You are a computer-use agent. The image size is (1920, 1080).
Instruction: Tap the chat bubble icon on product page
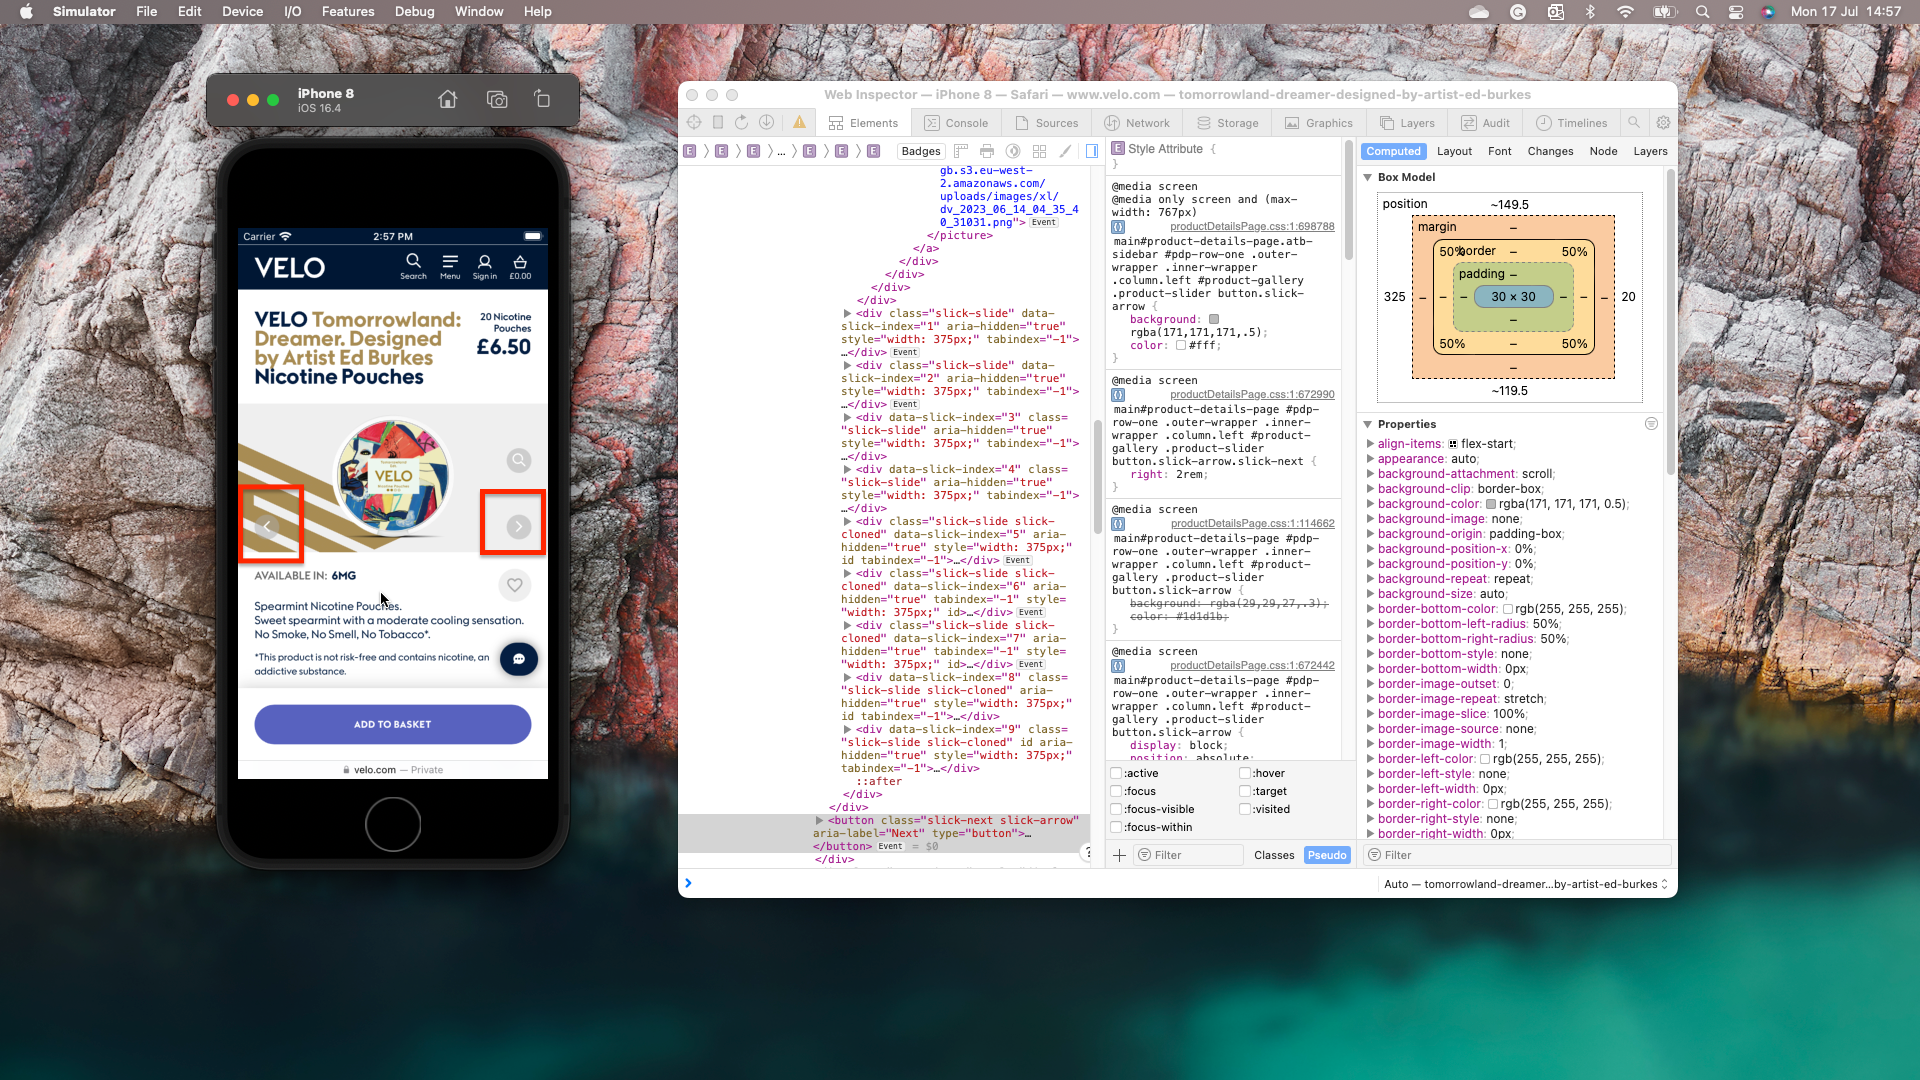519,659
